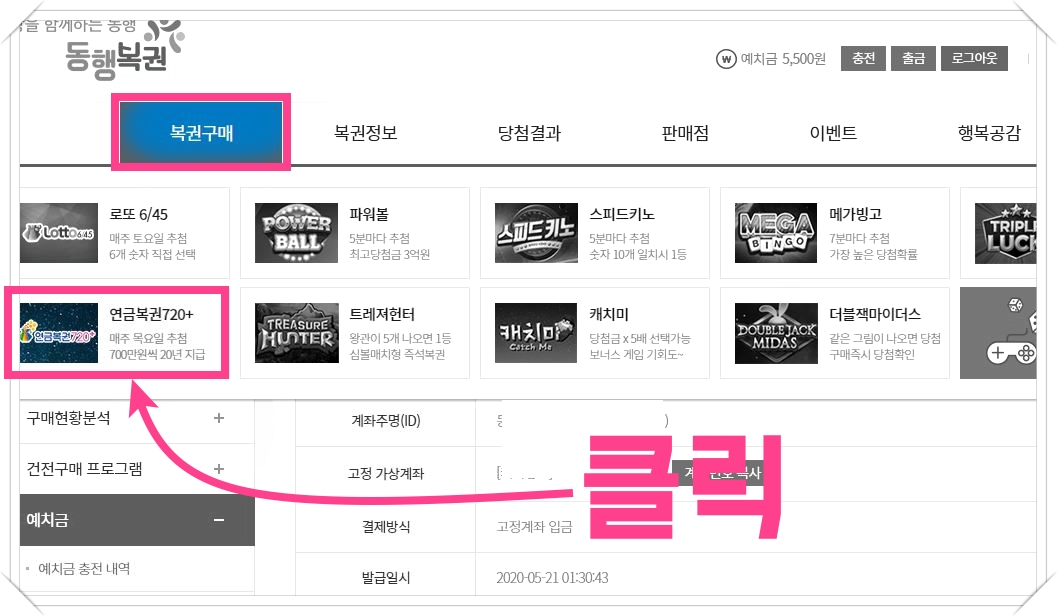Viewport: 1057px width, 616px height.
Task: Open the 스피드키노 game logo
Action: 536,233
